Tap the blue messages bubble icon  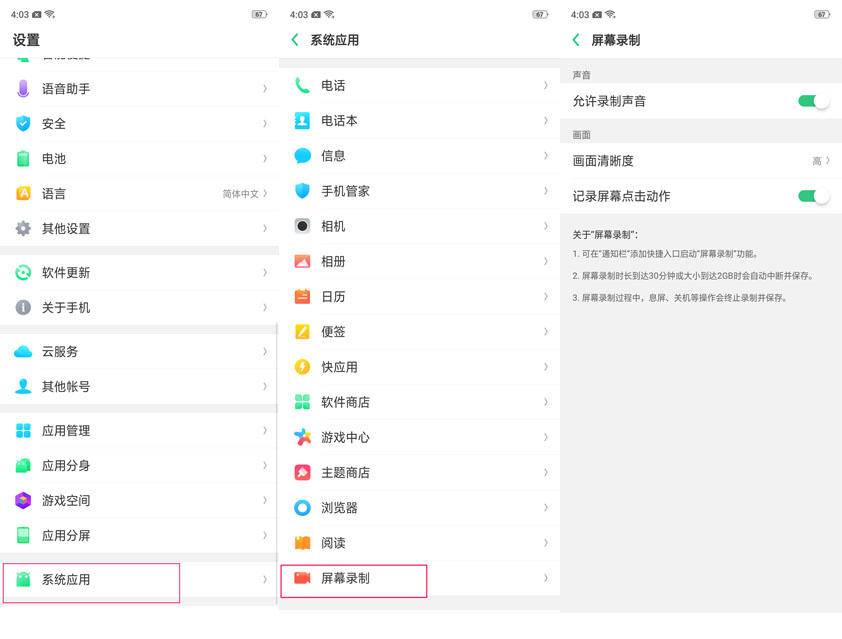302,156
